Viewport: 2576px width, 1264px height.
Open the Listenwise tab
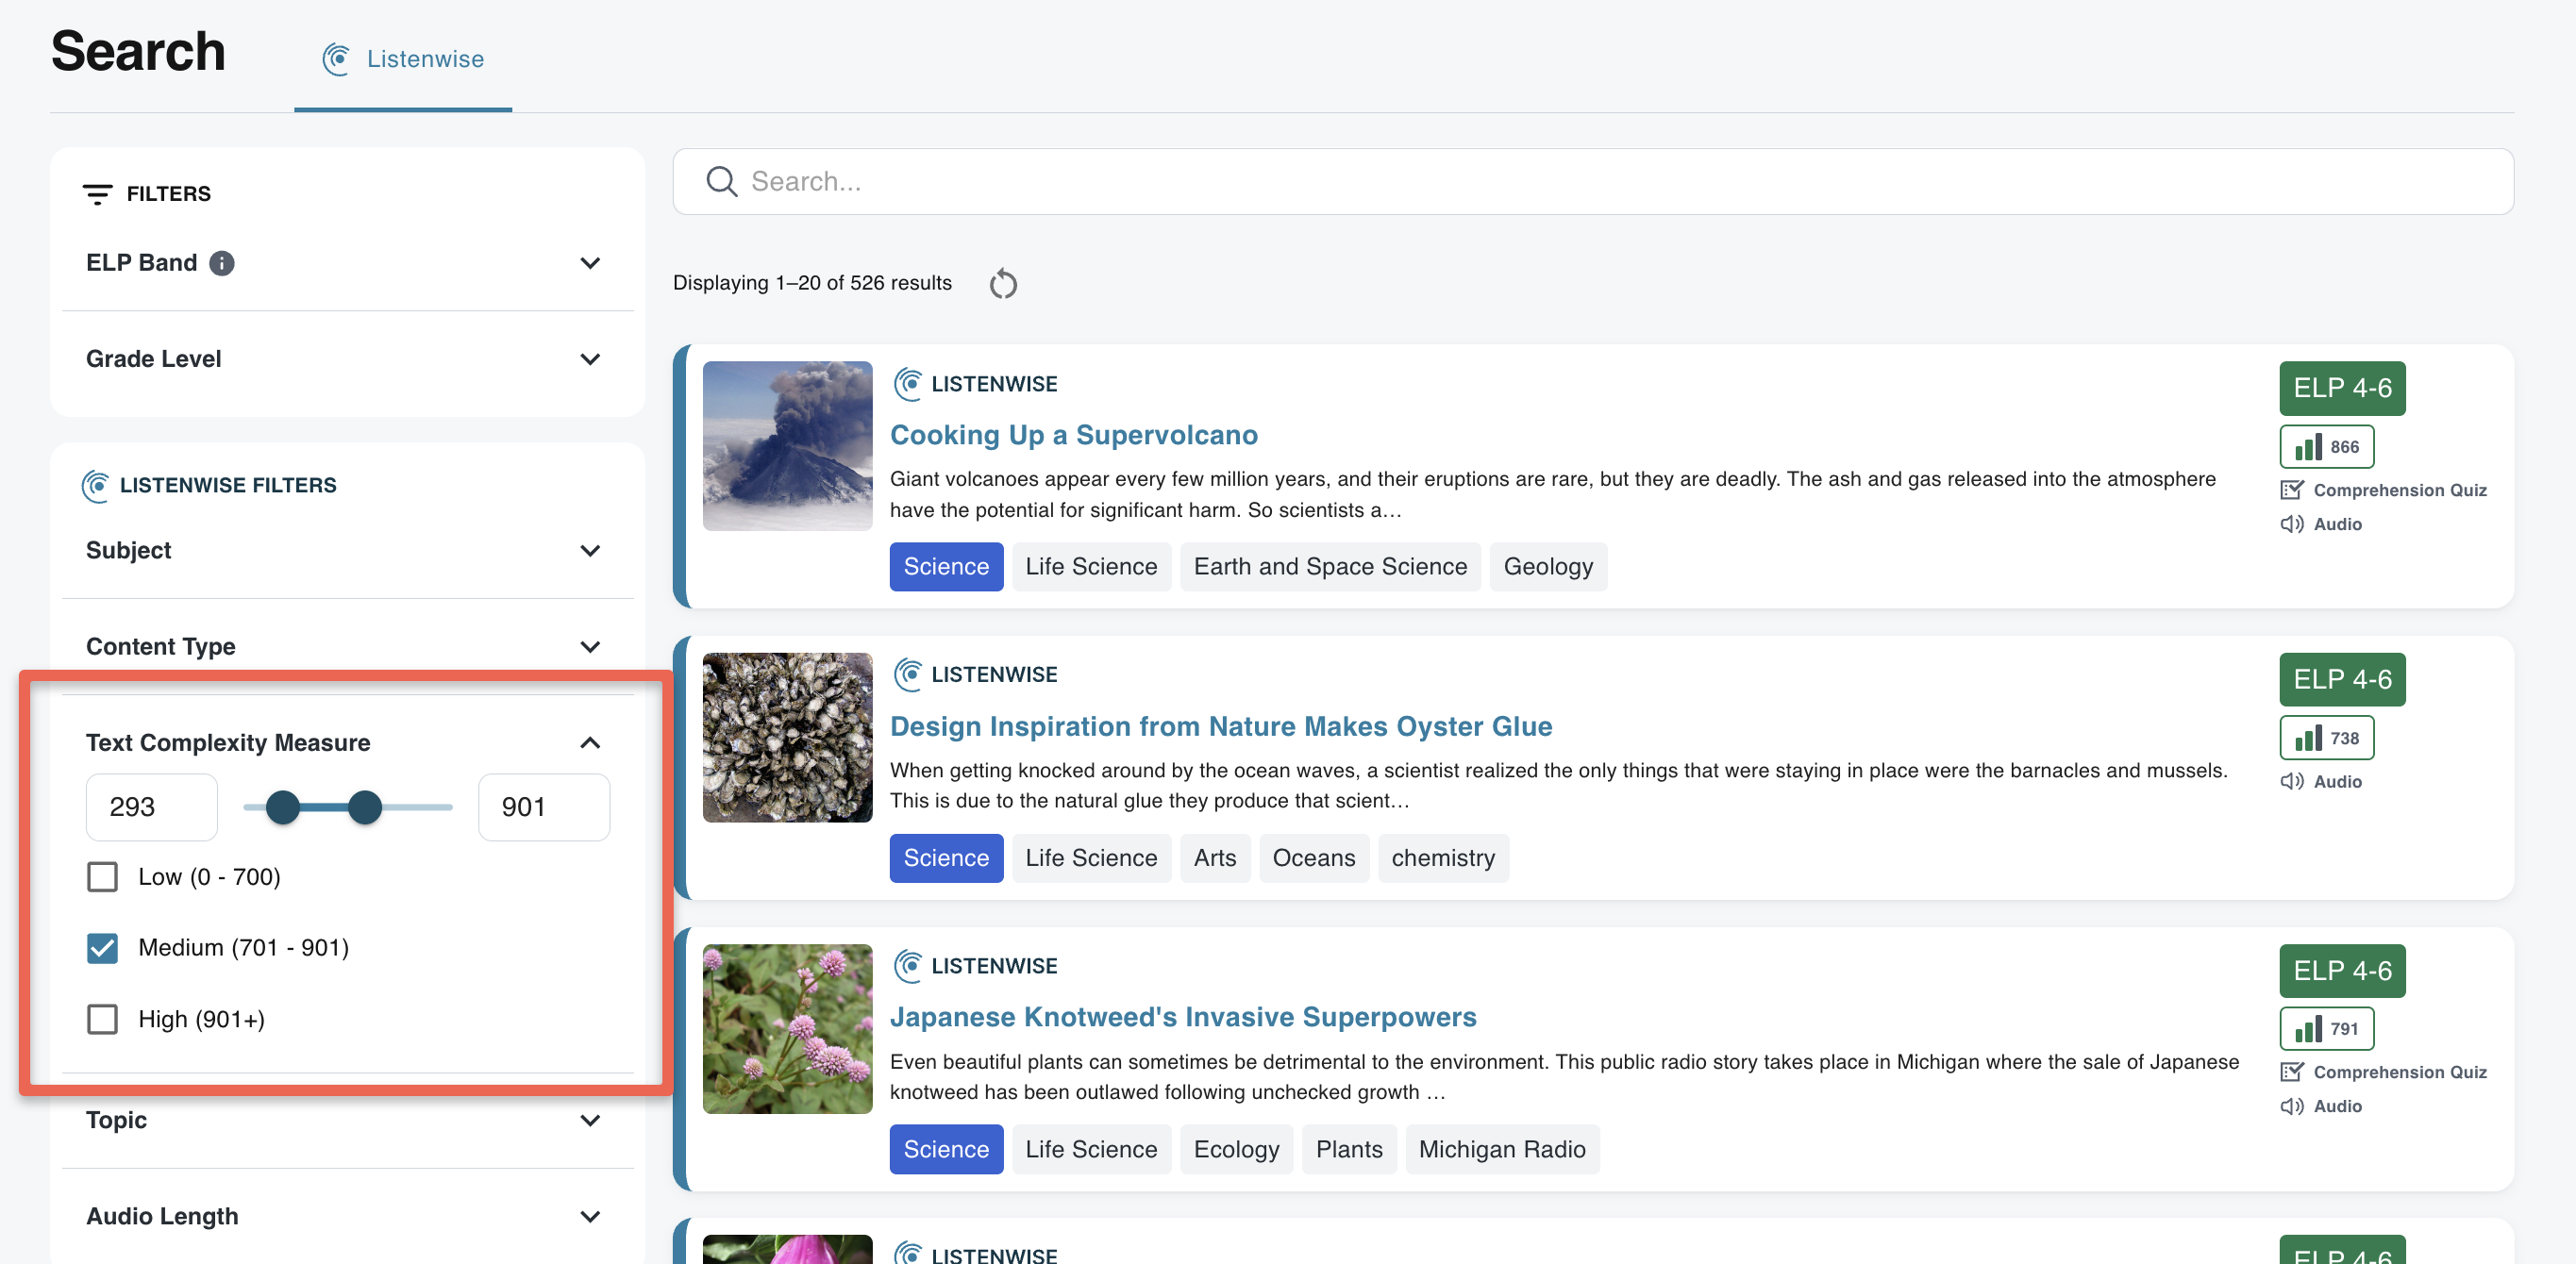coord(403,59)
